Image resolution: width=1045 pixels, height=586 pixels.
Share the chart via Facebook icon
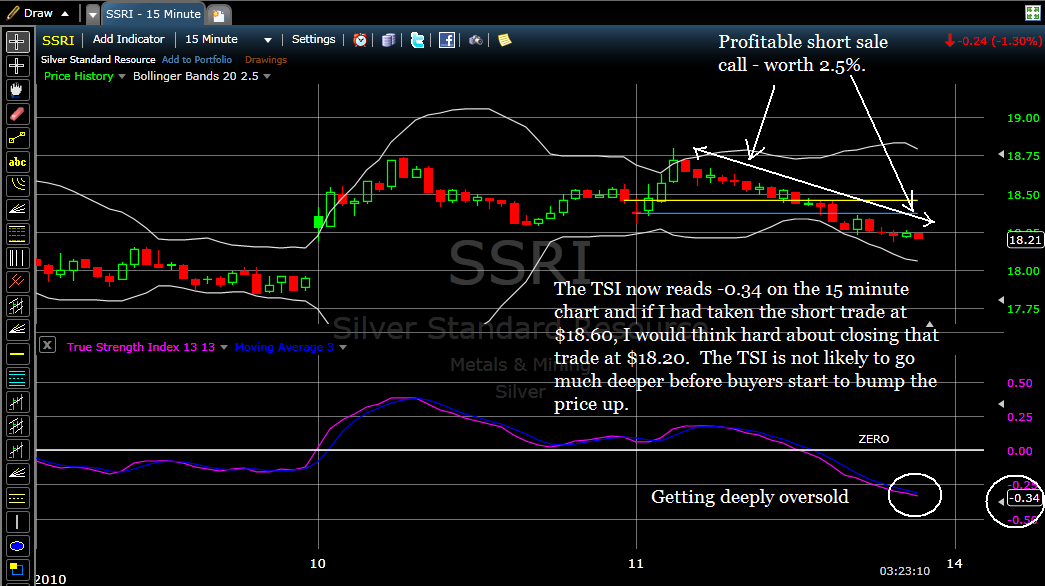[x=447, y=40]
